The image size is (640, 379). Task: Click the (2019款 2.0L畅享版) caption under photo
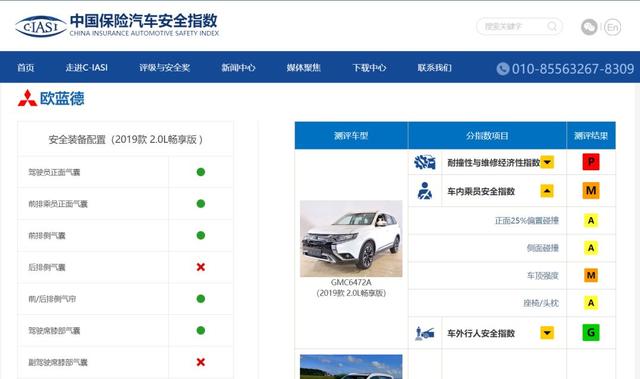(351, 293)
